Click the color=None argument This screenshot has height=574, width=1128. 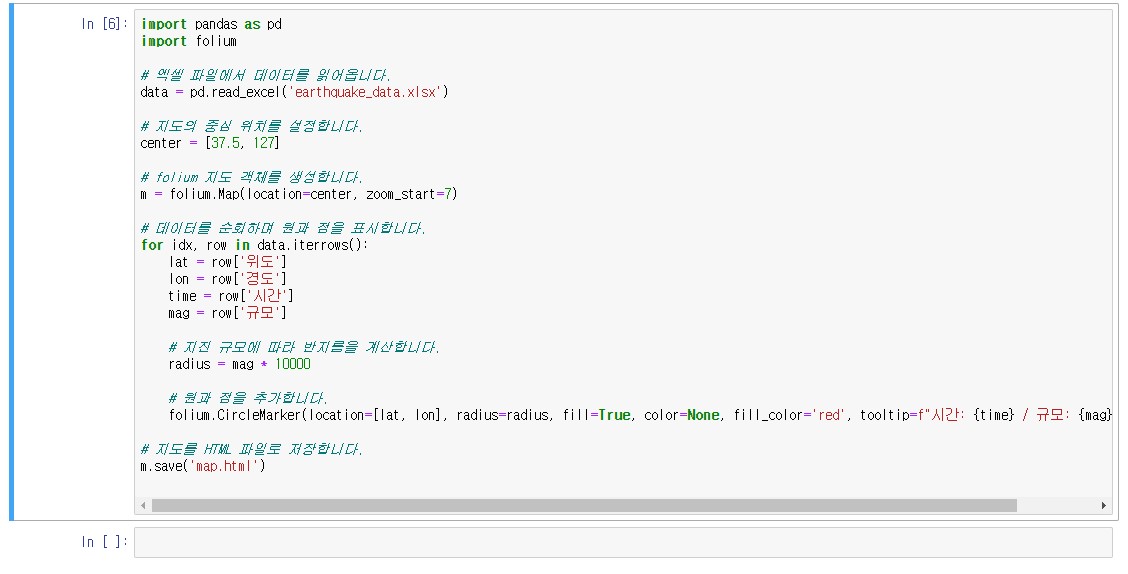(x=682, y=415)
